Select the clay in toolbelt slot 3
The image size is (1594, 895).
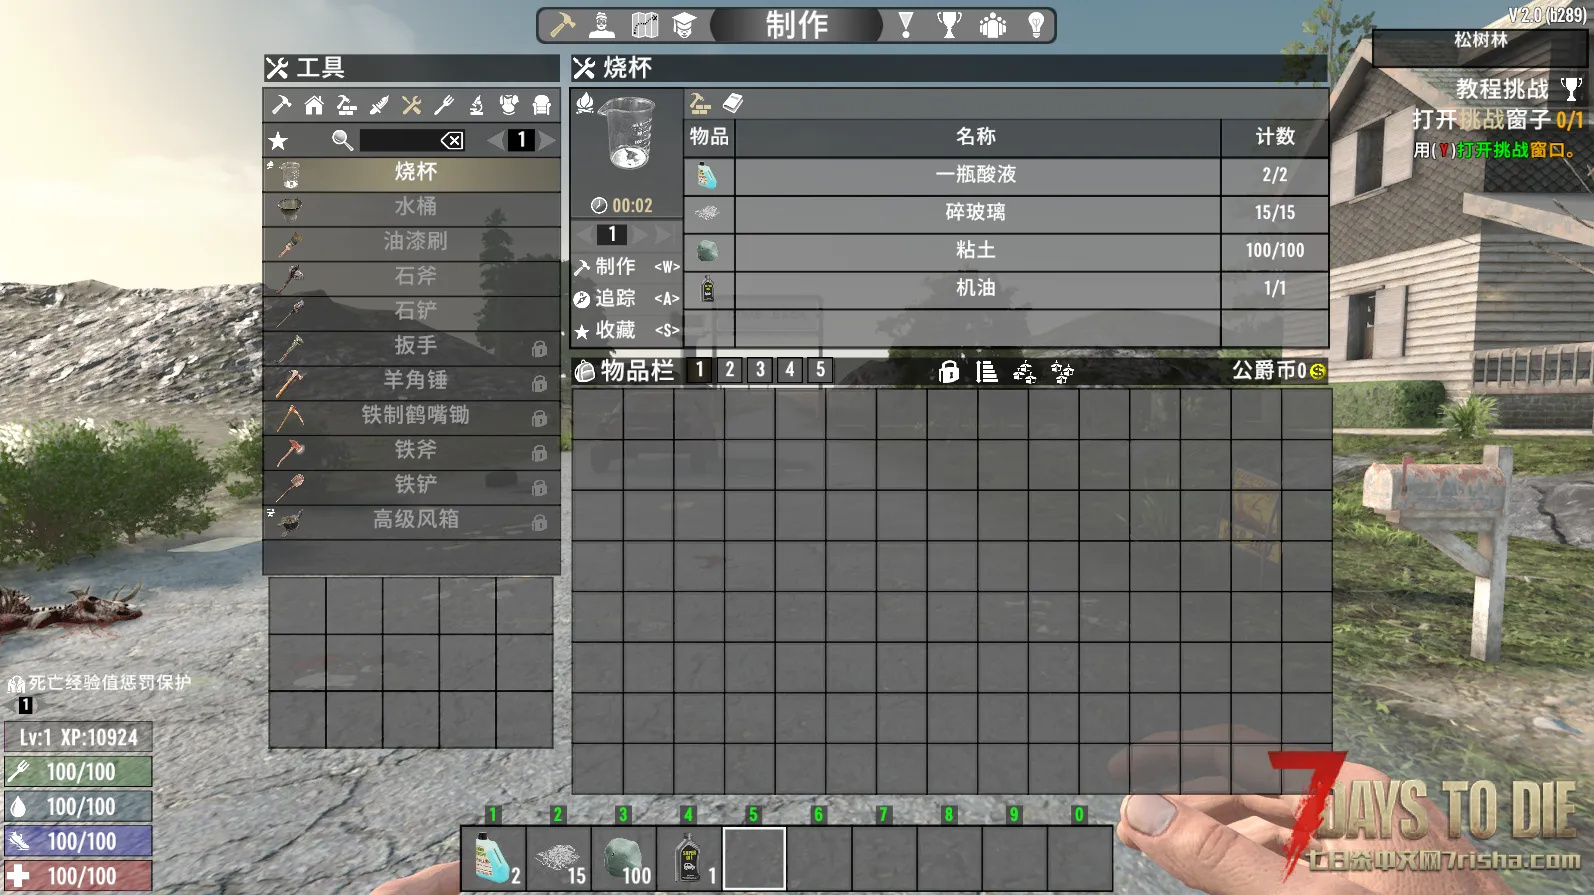pyautogui.click(x=623, y=858)
